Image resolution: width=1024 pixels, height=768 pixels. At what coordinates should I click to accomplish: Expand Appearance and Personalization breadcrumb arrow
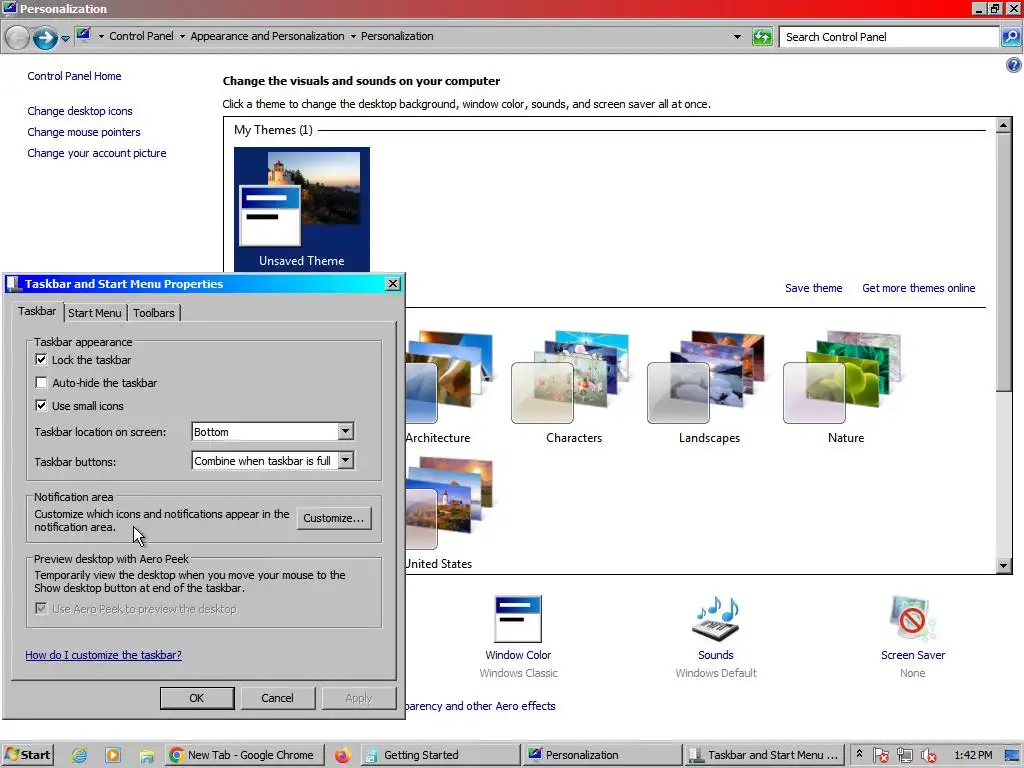353,37
